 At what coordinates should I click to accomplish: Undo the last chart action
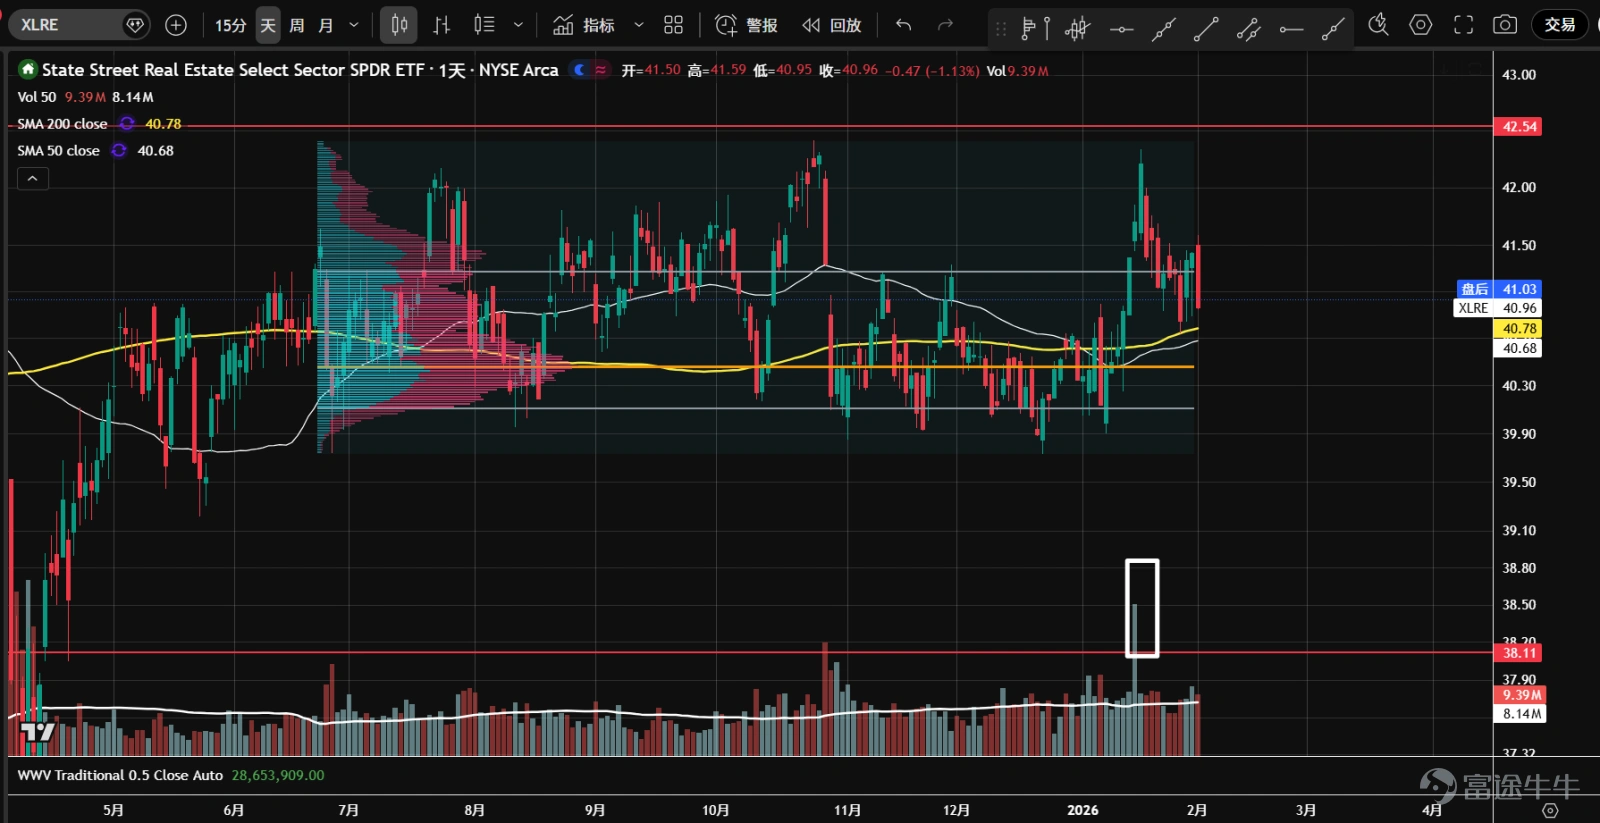coord(904,25)
